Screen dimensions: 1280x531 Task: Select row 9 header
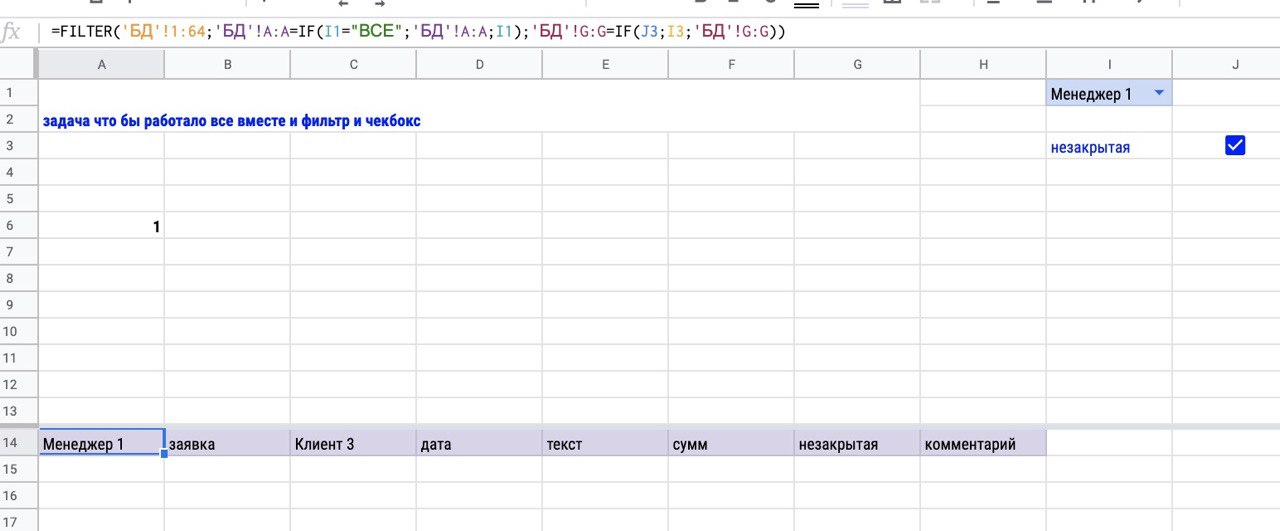tap(18, 305)
